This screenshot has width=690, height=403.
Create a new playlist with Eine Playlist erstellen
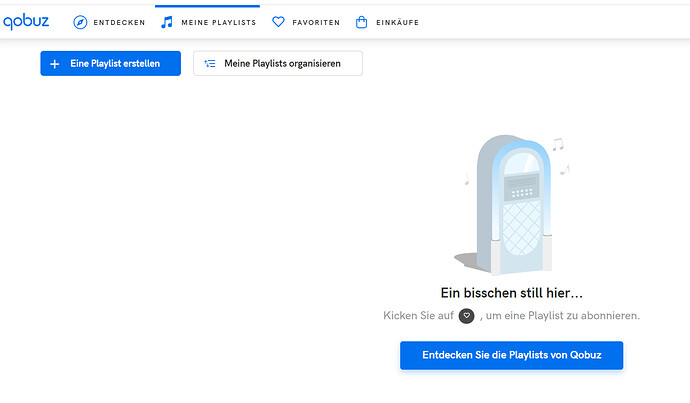click(x=110, y=63)
